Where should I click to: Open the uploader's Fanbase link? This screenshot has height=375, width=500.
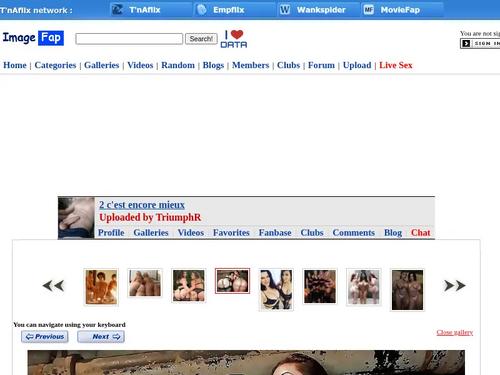tap(275, 233)
